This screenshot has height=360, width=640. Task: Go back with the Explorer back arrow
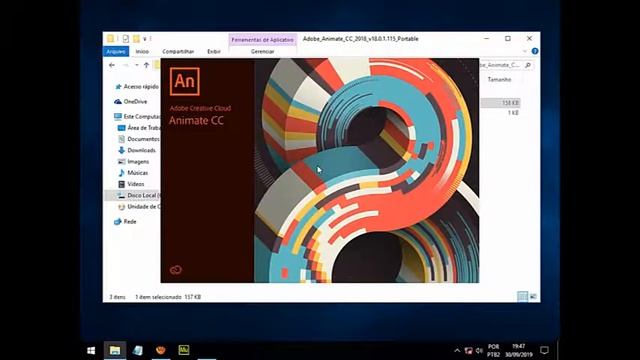coord(112,65)
